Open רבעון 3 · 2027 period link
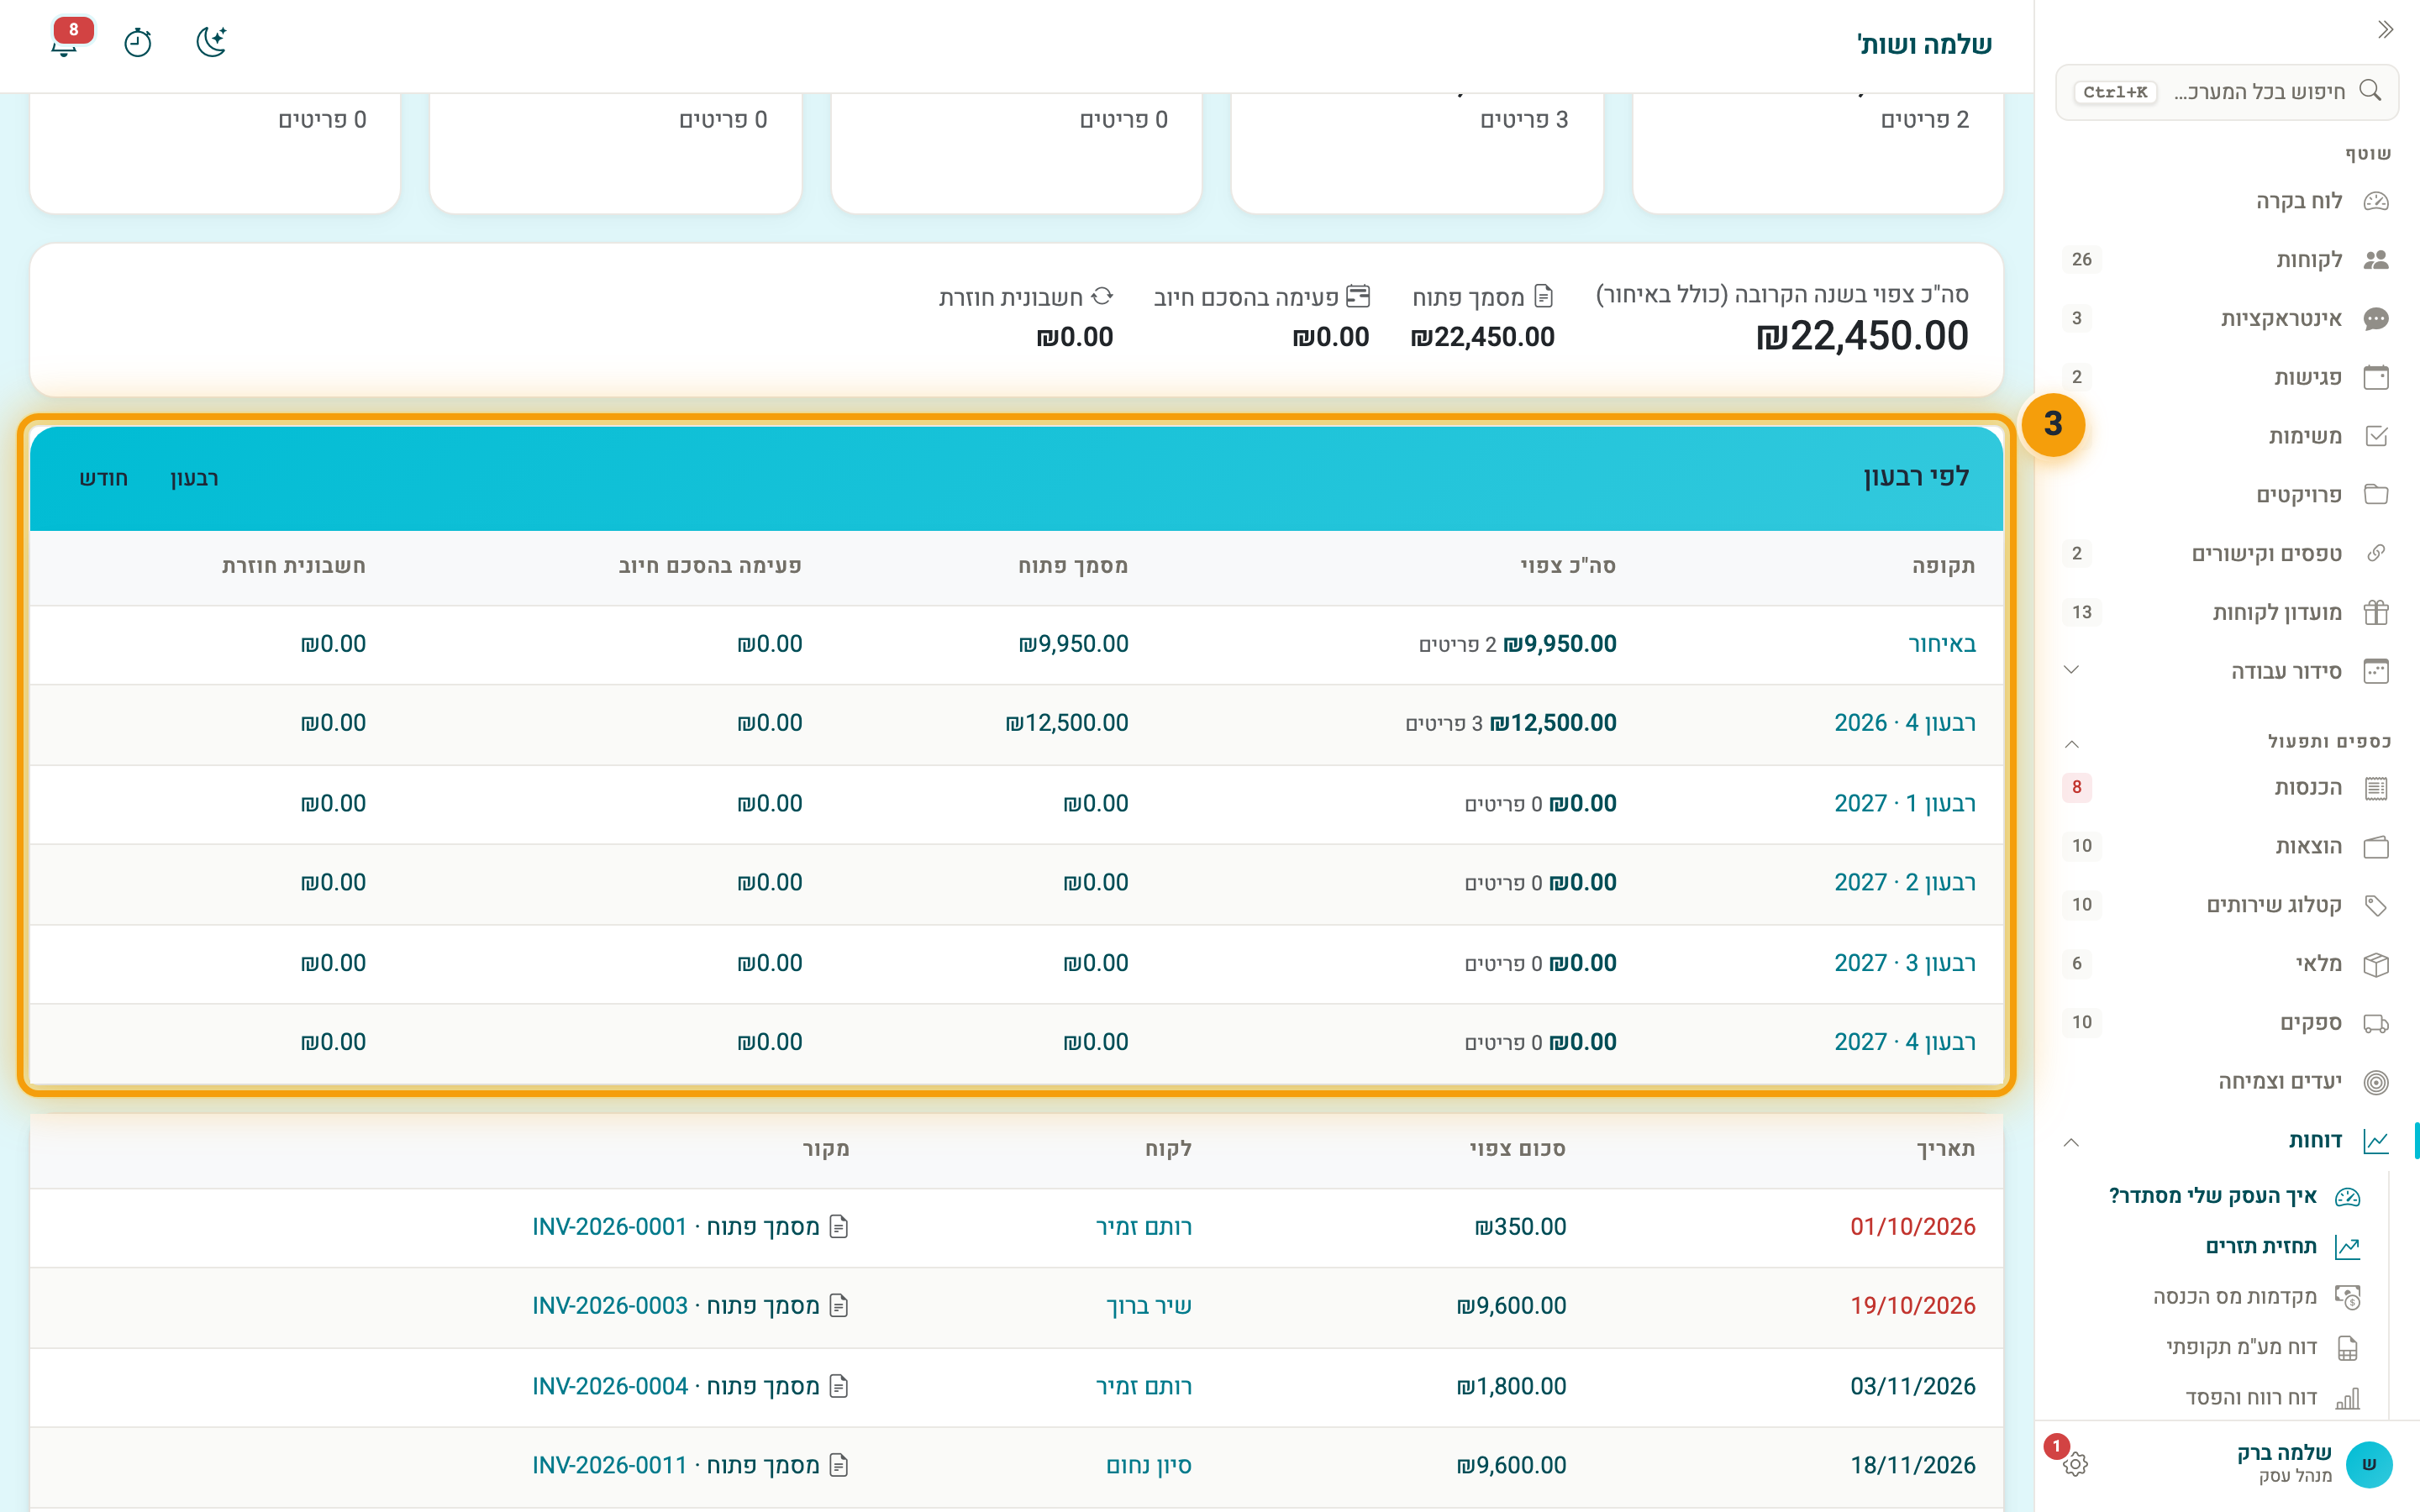 coord(1904,963)
